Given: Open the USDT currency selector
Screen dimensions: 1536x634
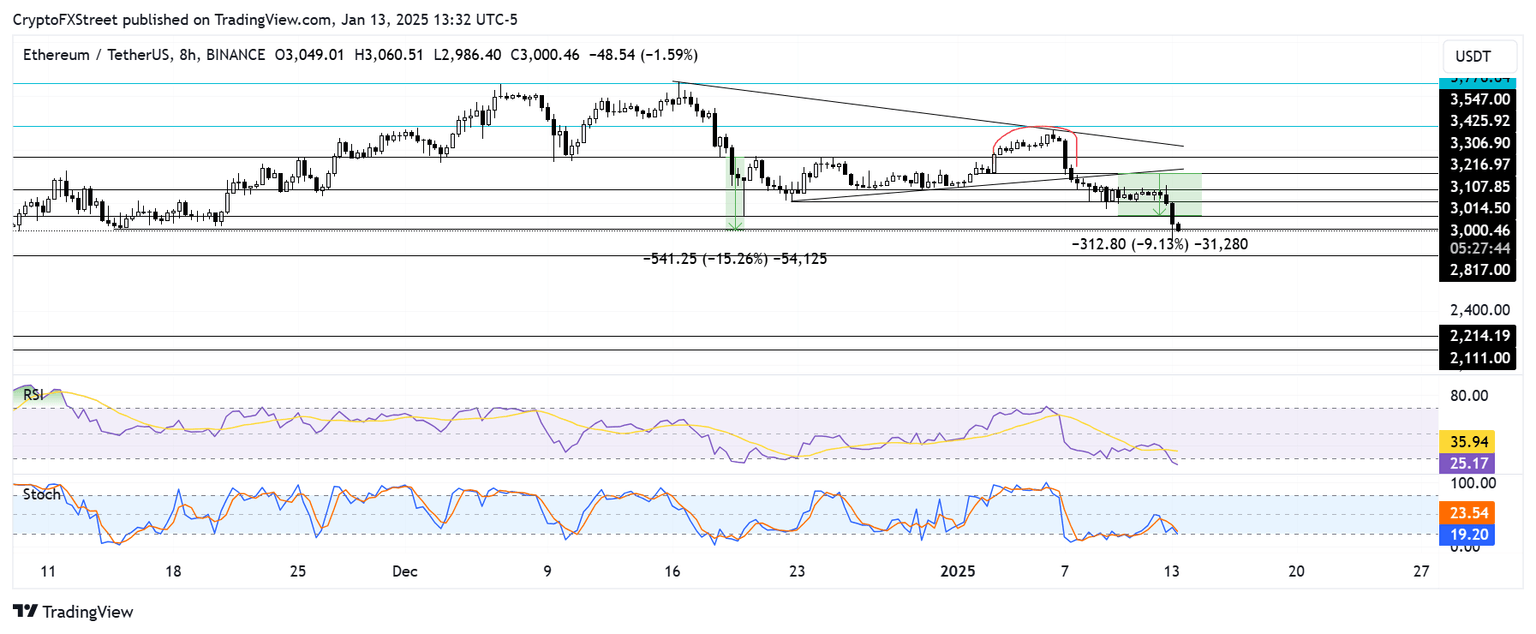Looking at the screenshot, I should (x=1472, y=56).
